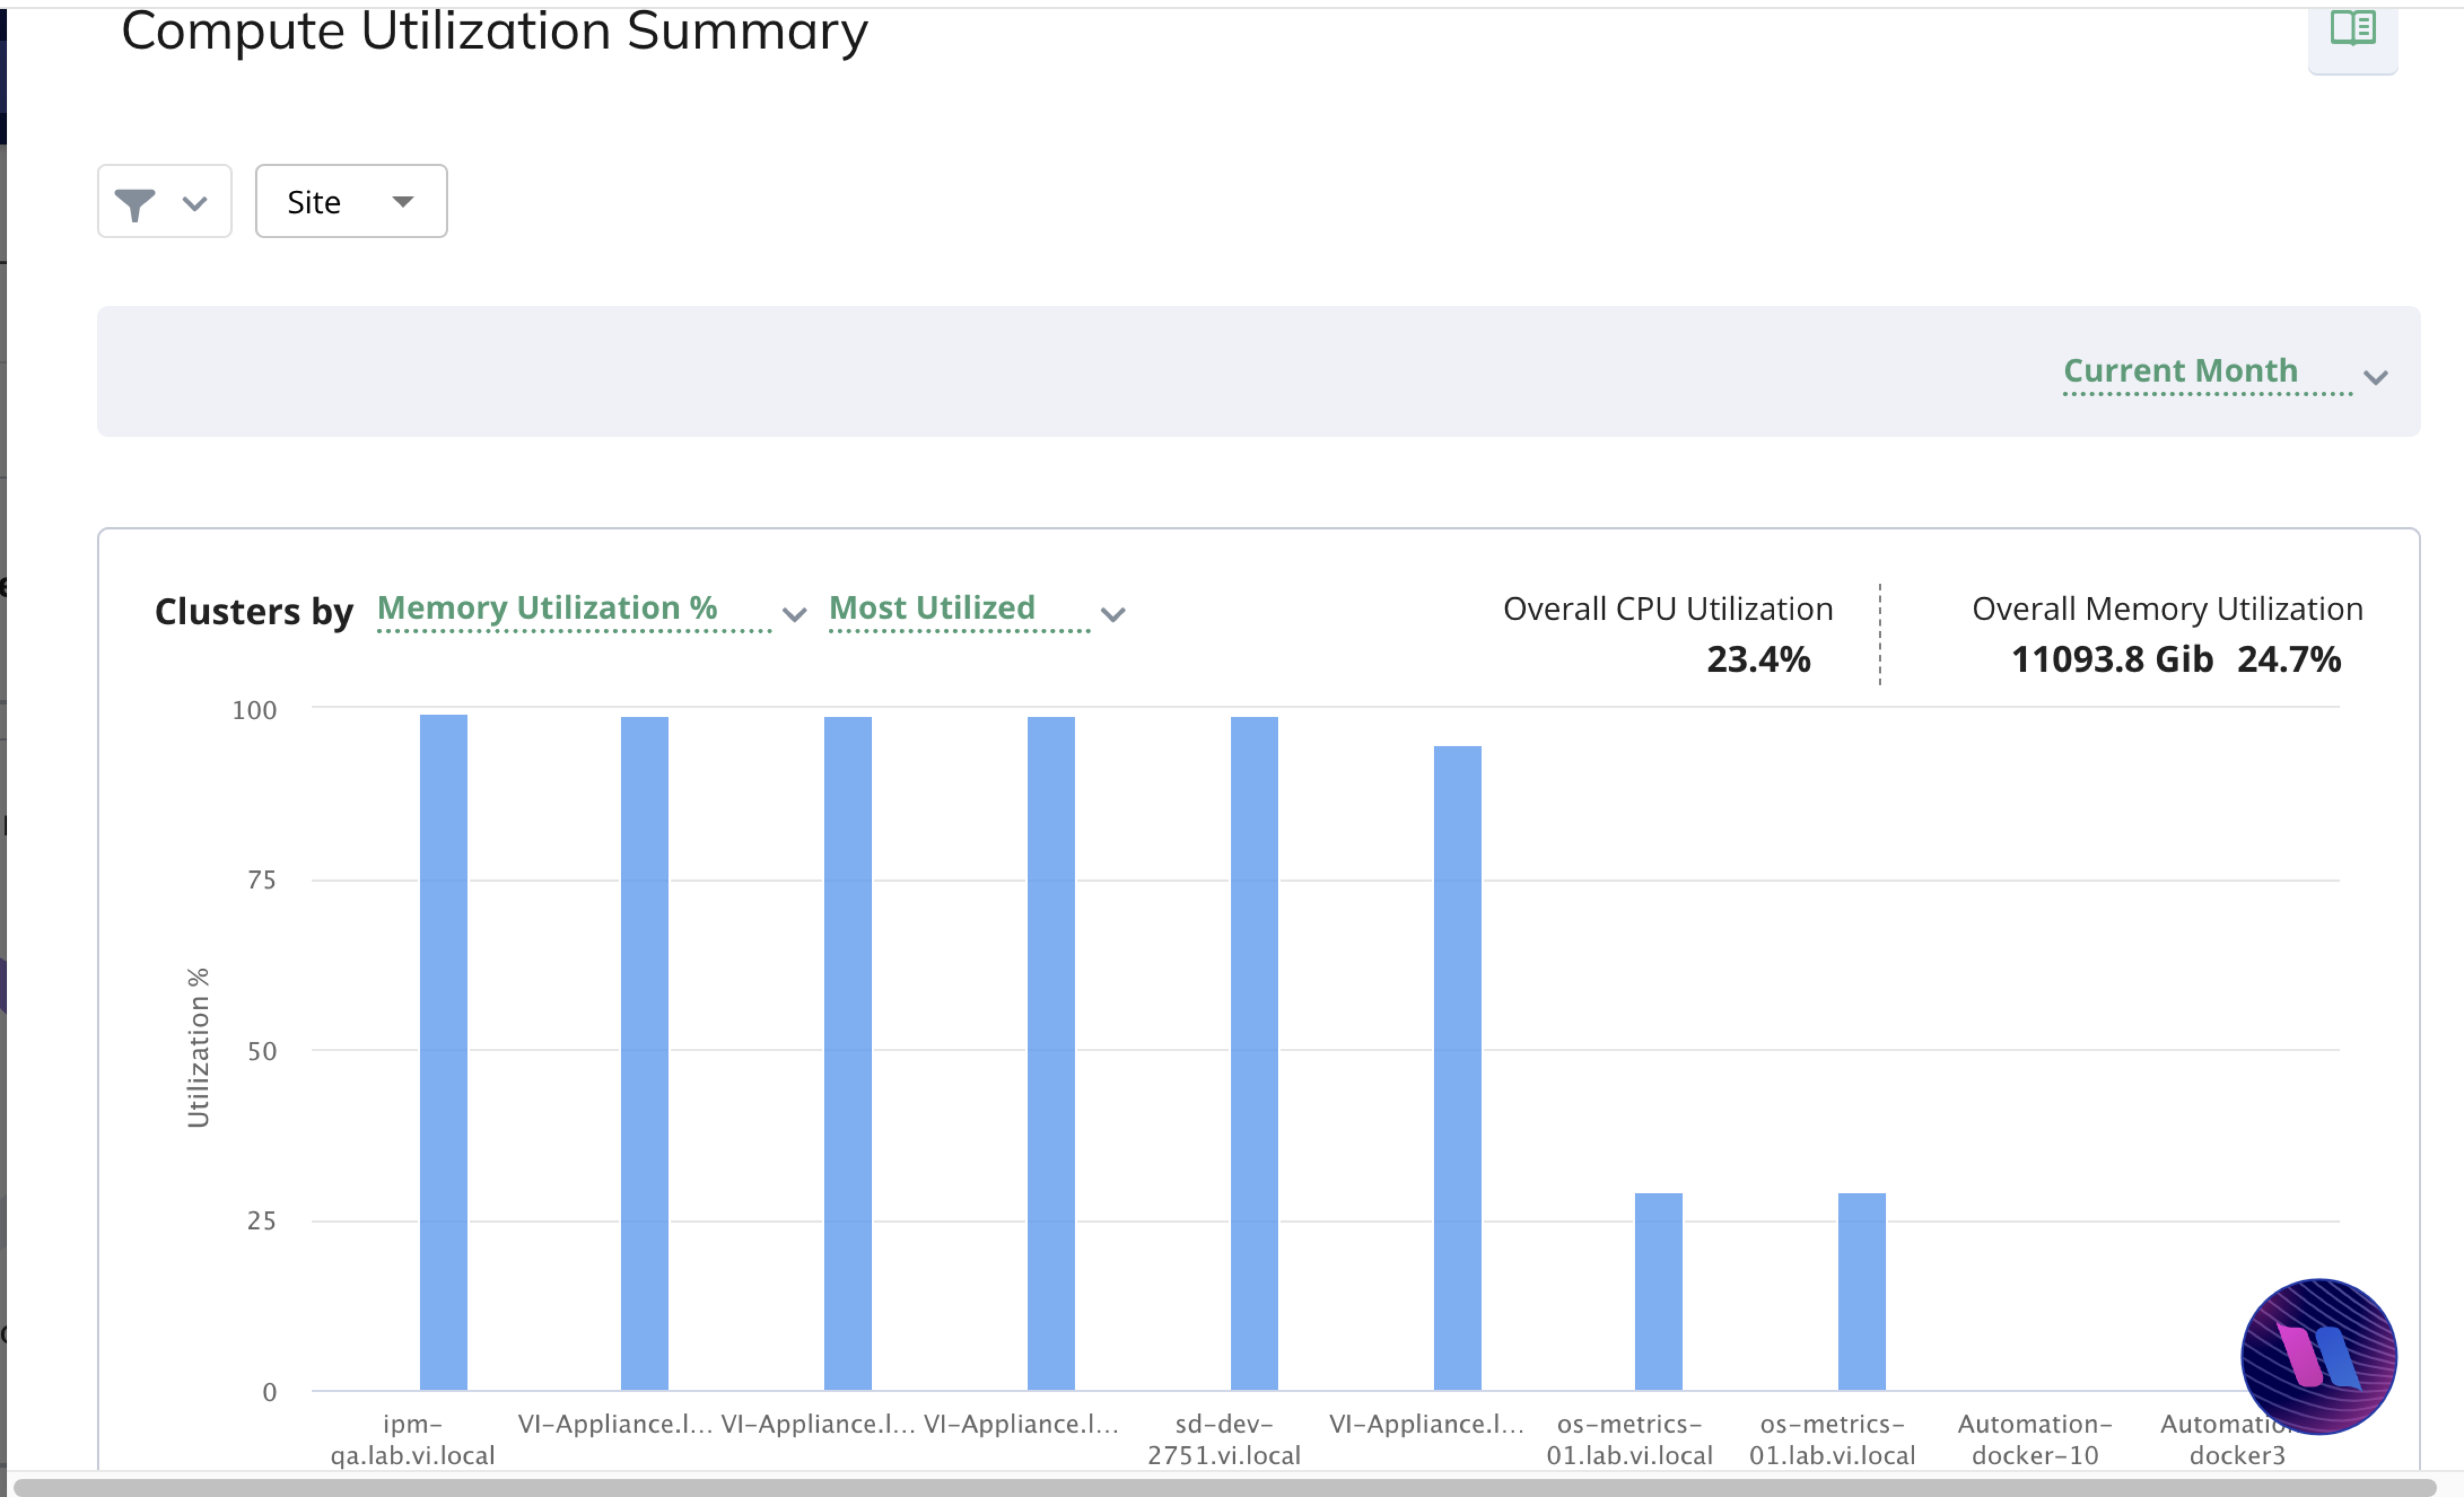Open the Site dropdown
2464x1497 pixels.
pyautogui.click(x=351, y=201)
